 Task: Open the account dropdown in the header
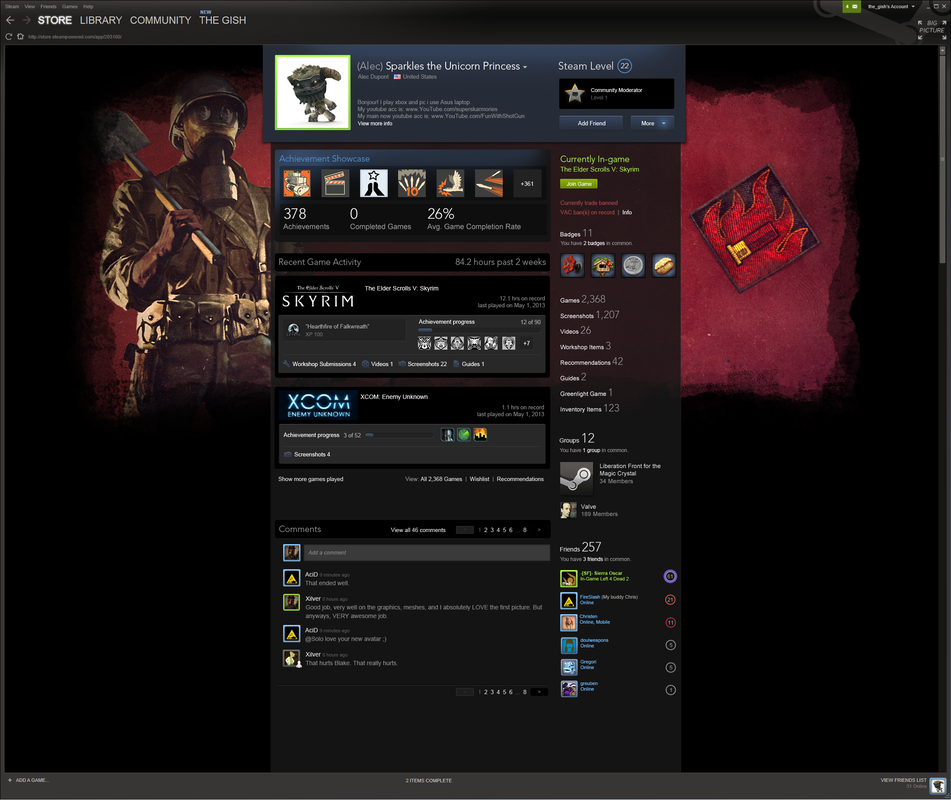tap(888, 6)
